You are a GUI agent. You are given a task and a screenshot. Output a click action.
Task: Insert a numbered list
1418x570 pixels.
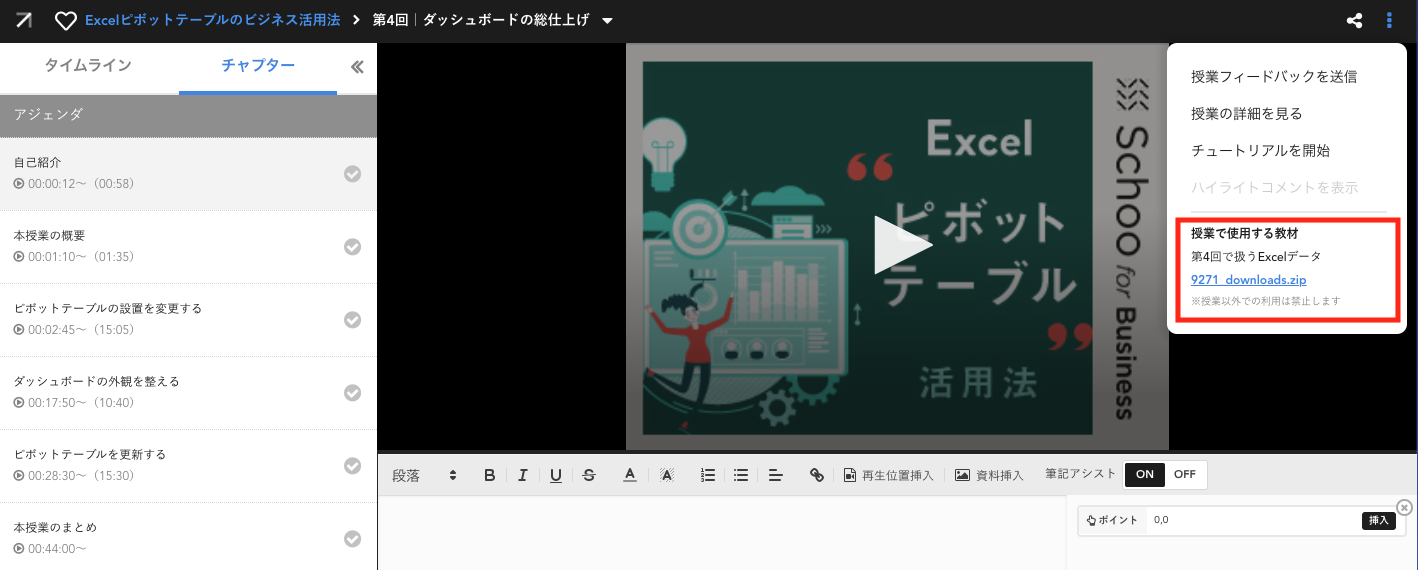(708, 475)
